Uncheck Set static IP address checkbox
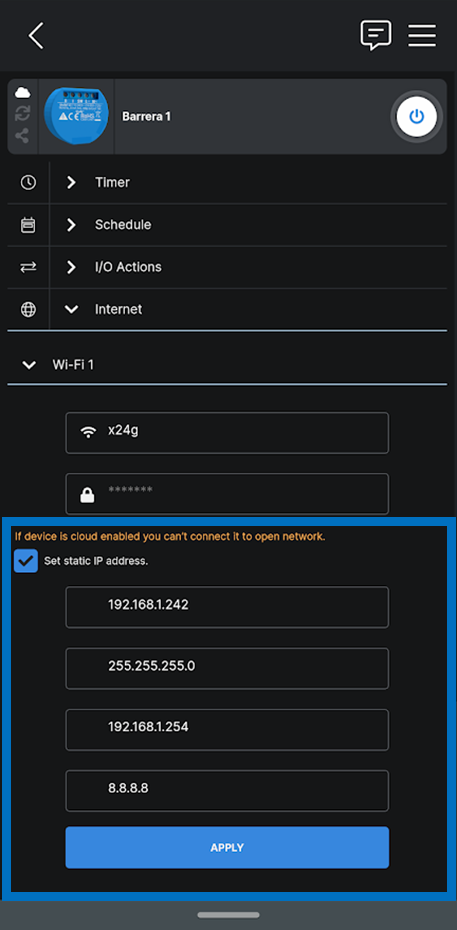The width and height of the screenshot is (457, 930). click(x=26, y=561)
